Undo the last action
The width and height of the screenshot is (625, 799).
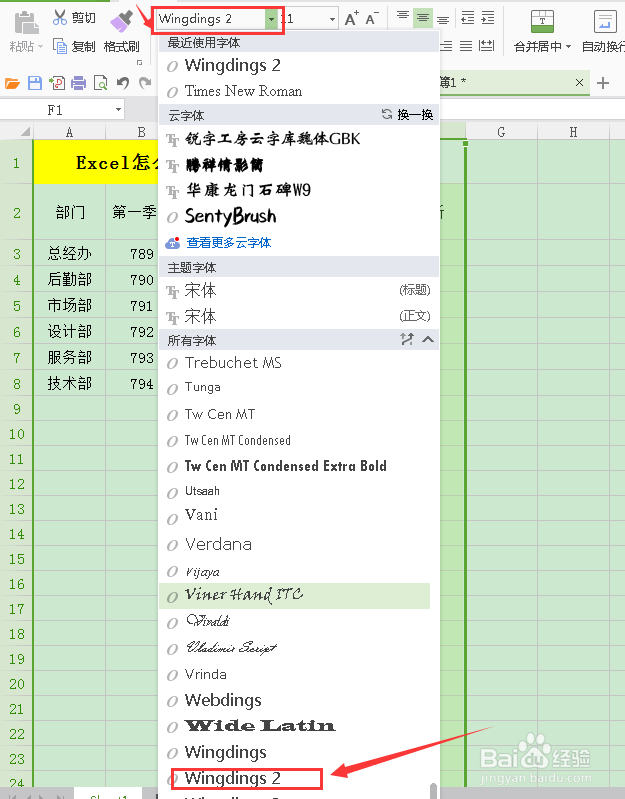(x=123, y=83)
